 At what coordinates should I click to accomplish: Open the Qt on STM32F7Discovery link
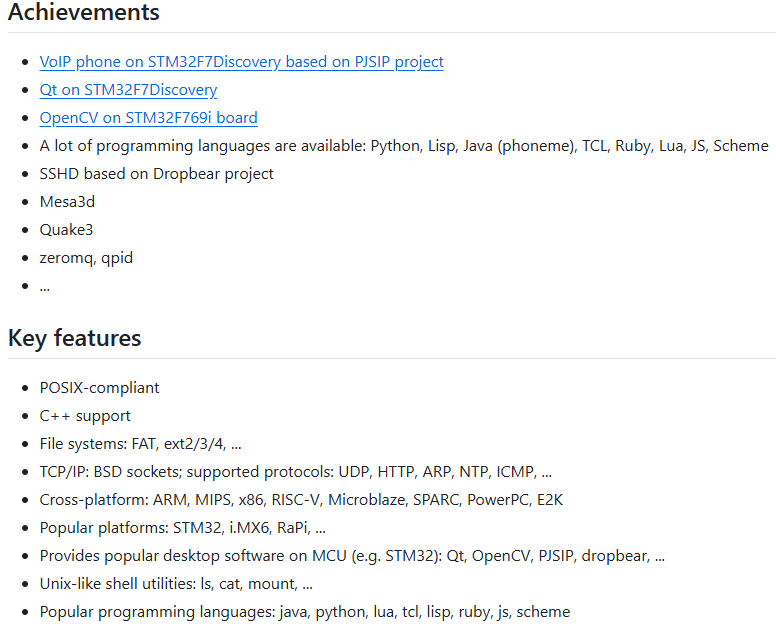(x=128, y=90)
